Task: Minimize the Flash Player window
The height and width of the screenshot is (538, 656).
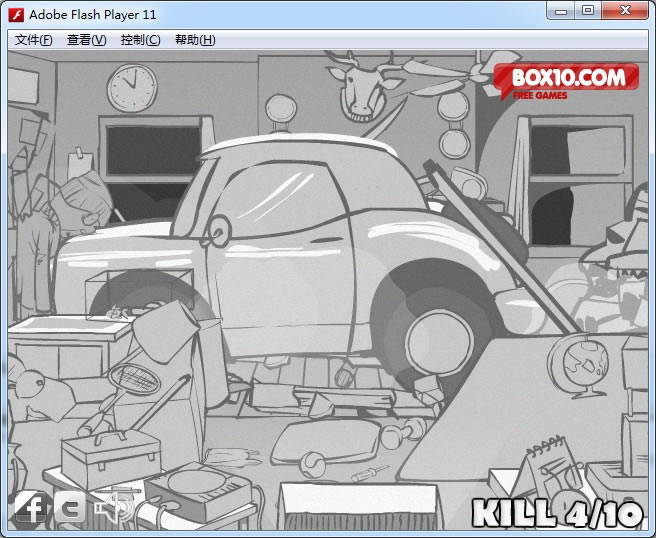Action: pyautogui.click(x=560, y=11)
